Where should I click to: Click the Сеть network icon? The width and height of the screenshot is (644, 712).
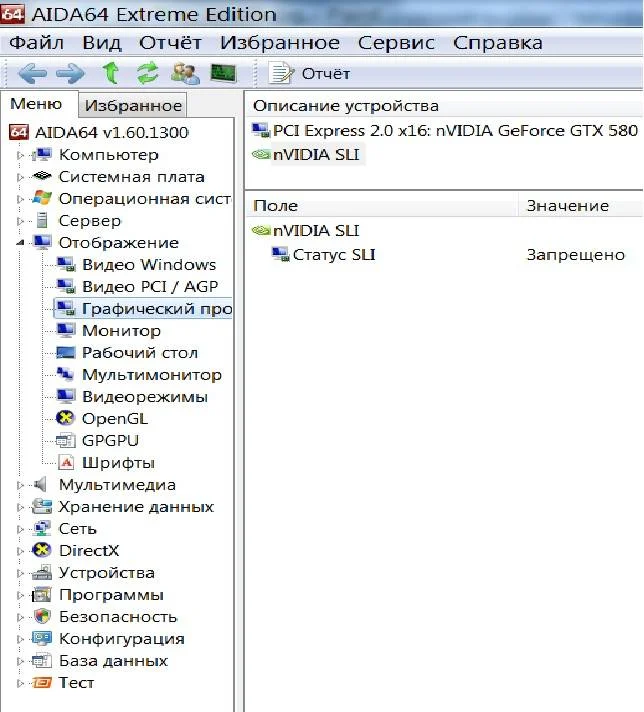tap(42, 528)
